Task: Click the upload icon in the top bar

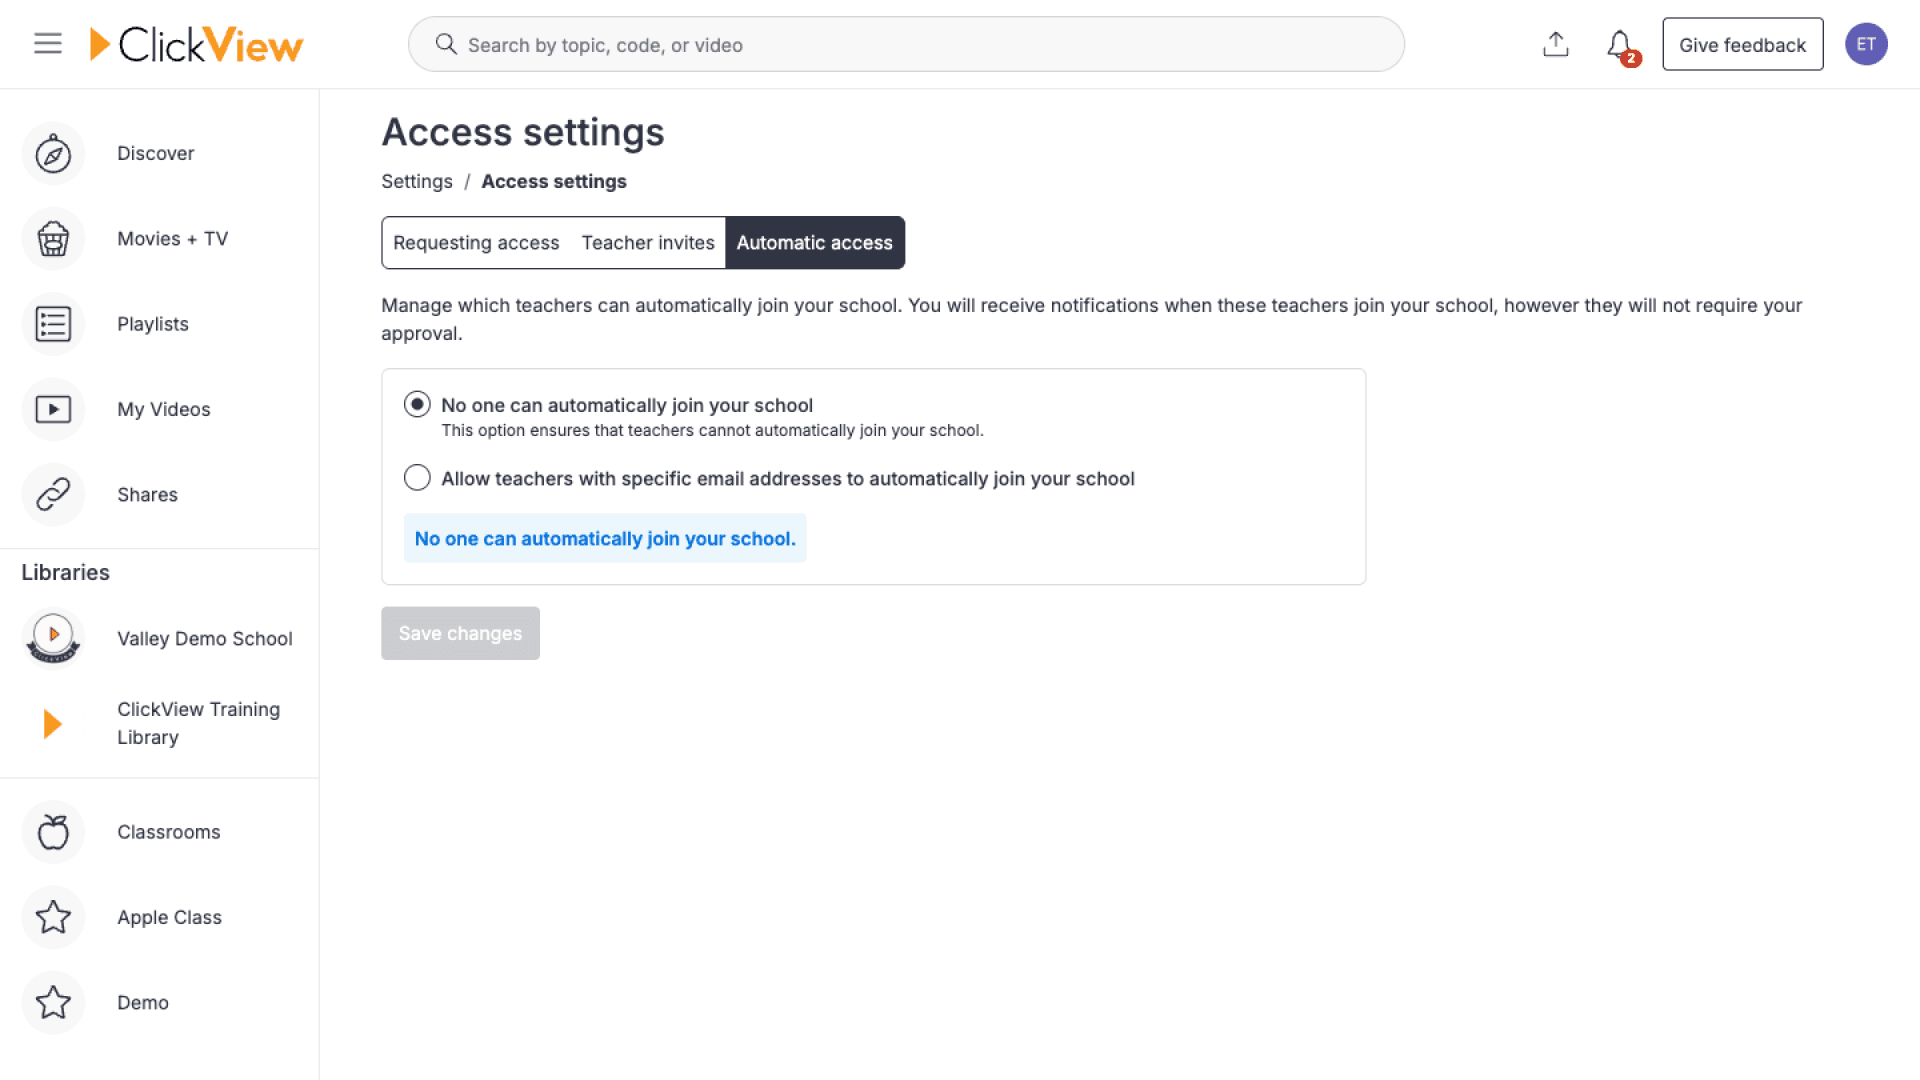Action: [x=1555, y=44]
